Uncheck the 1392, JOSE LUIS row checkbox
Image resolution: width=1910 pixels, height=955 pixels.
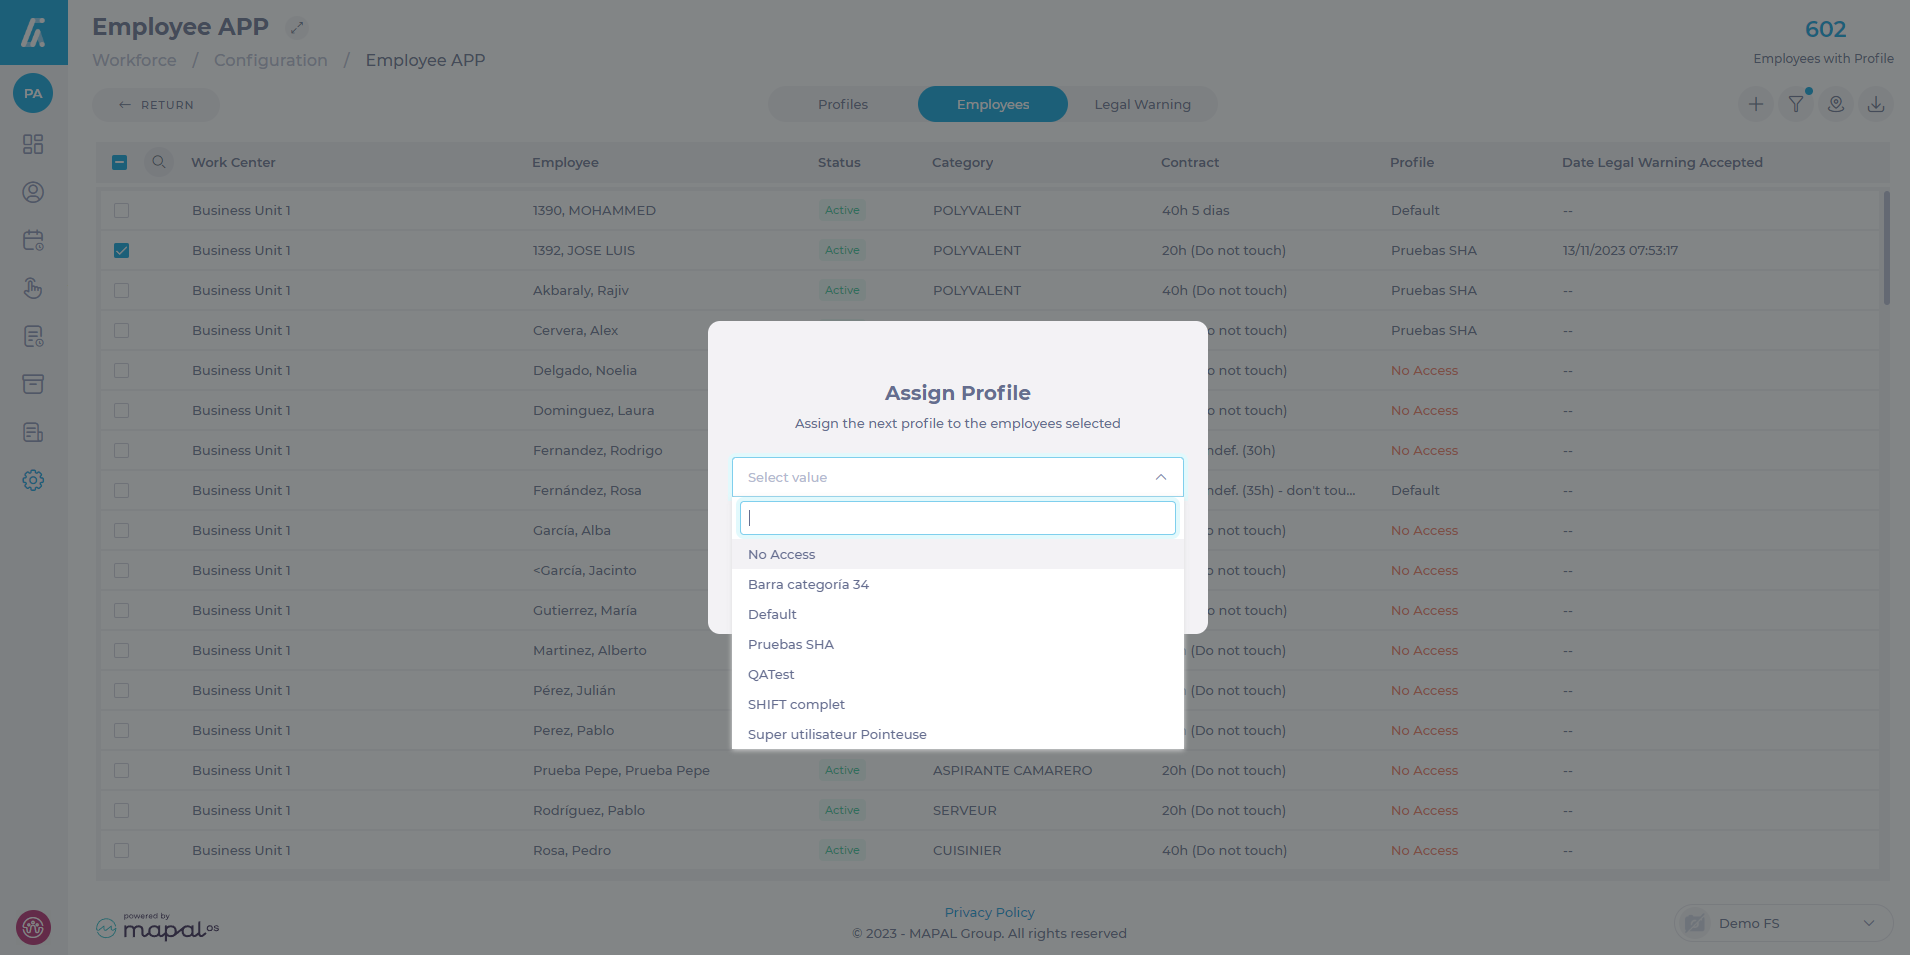coord(121,250)
